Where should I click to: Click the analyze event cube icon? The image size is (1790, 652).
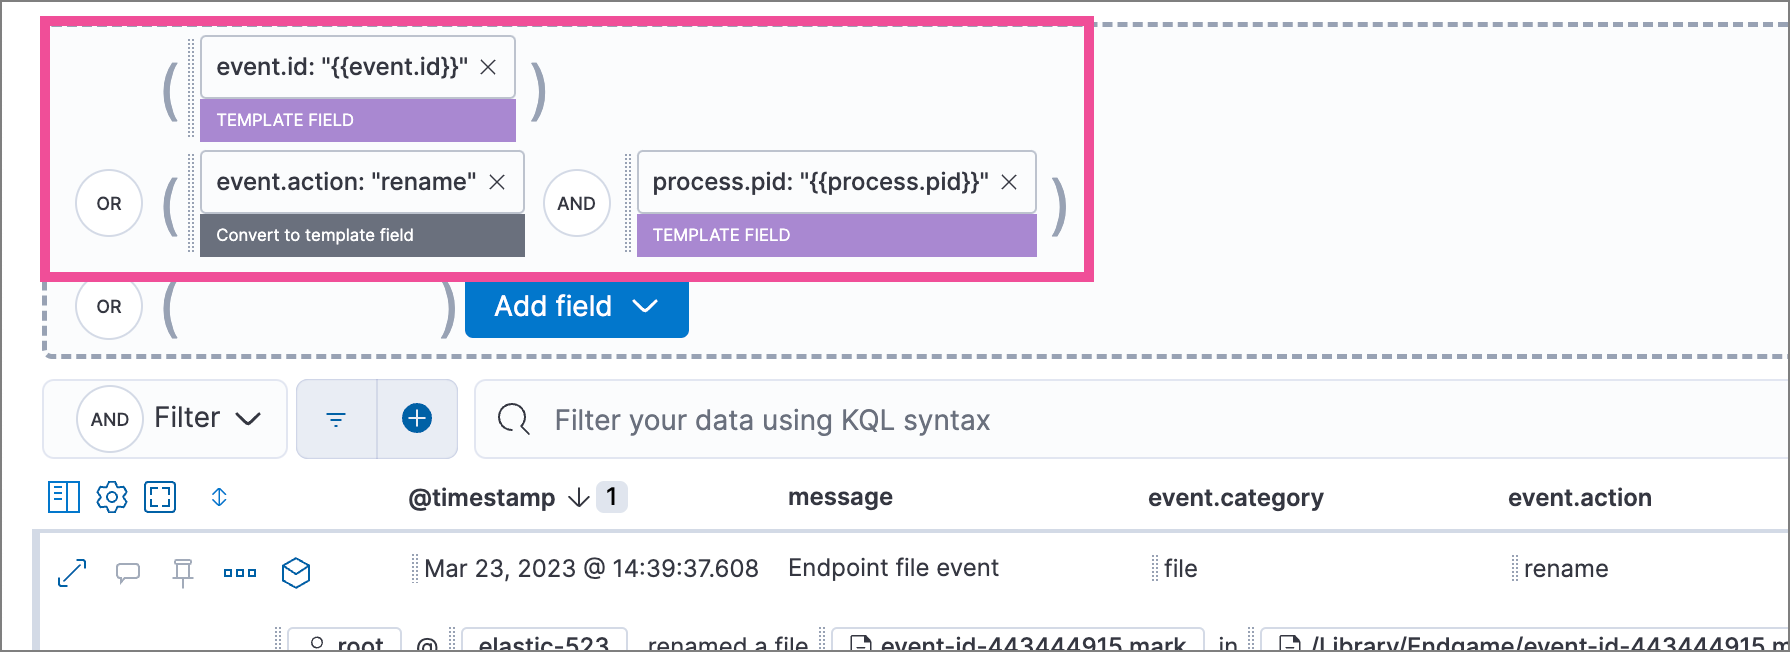point(296,573)
